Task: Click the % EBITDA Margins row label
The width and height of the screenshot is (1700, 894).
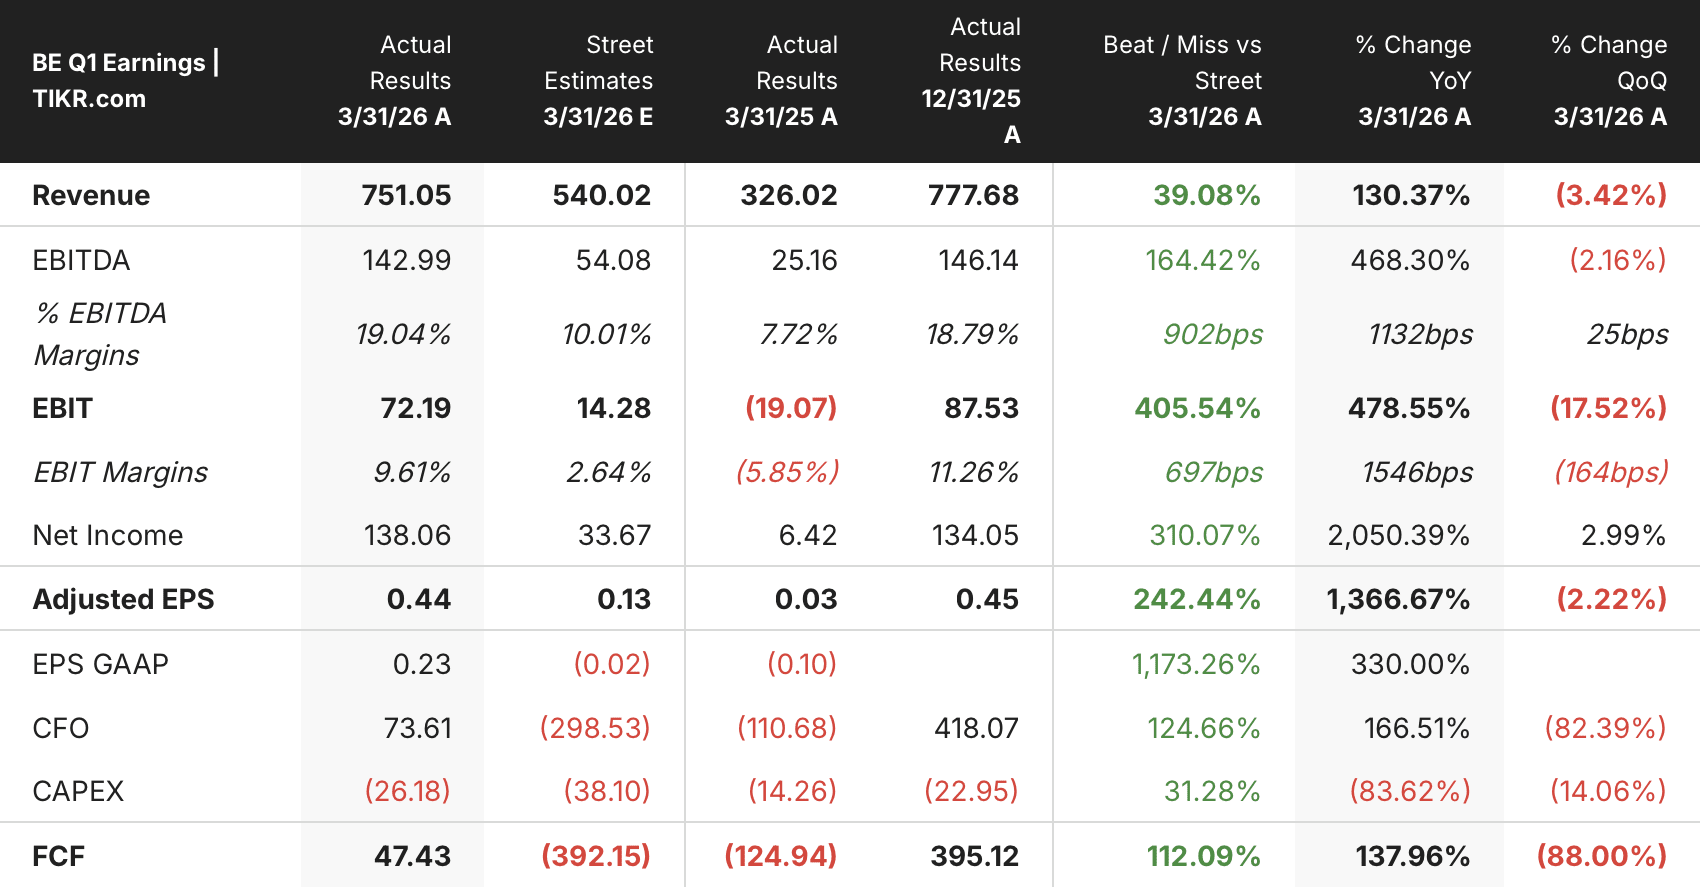Action: click(x=100, y=334)
